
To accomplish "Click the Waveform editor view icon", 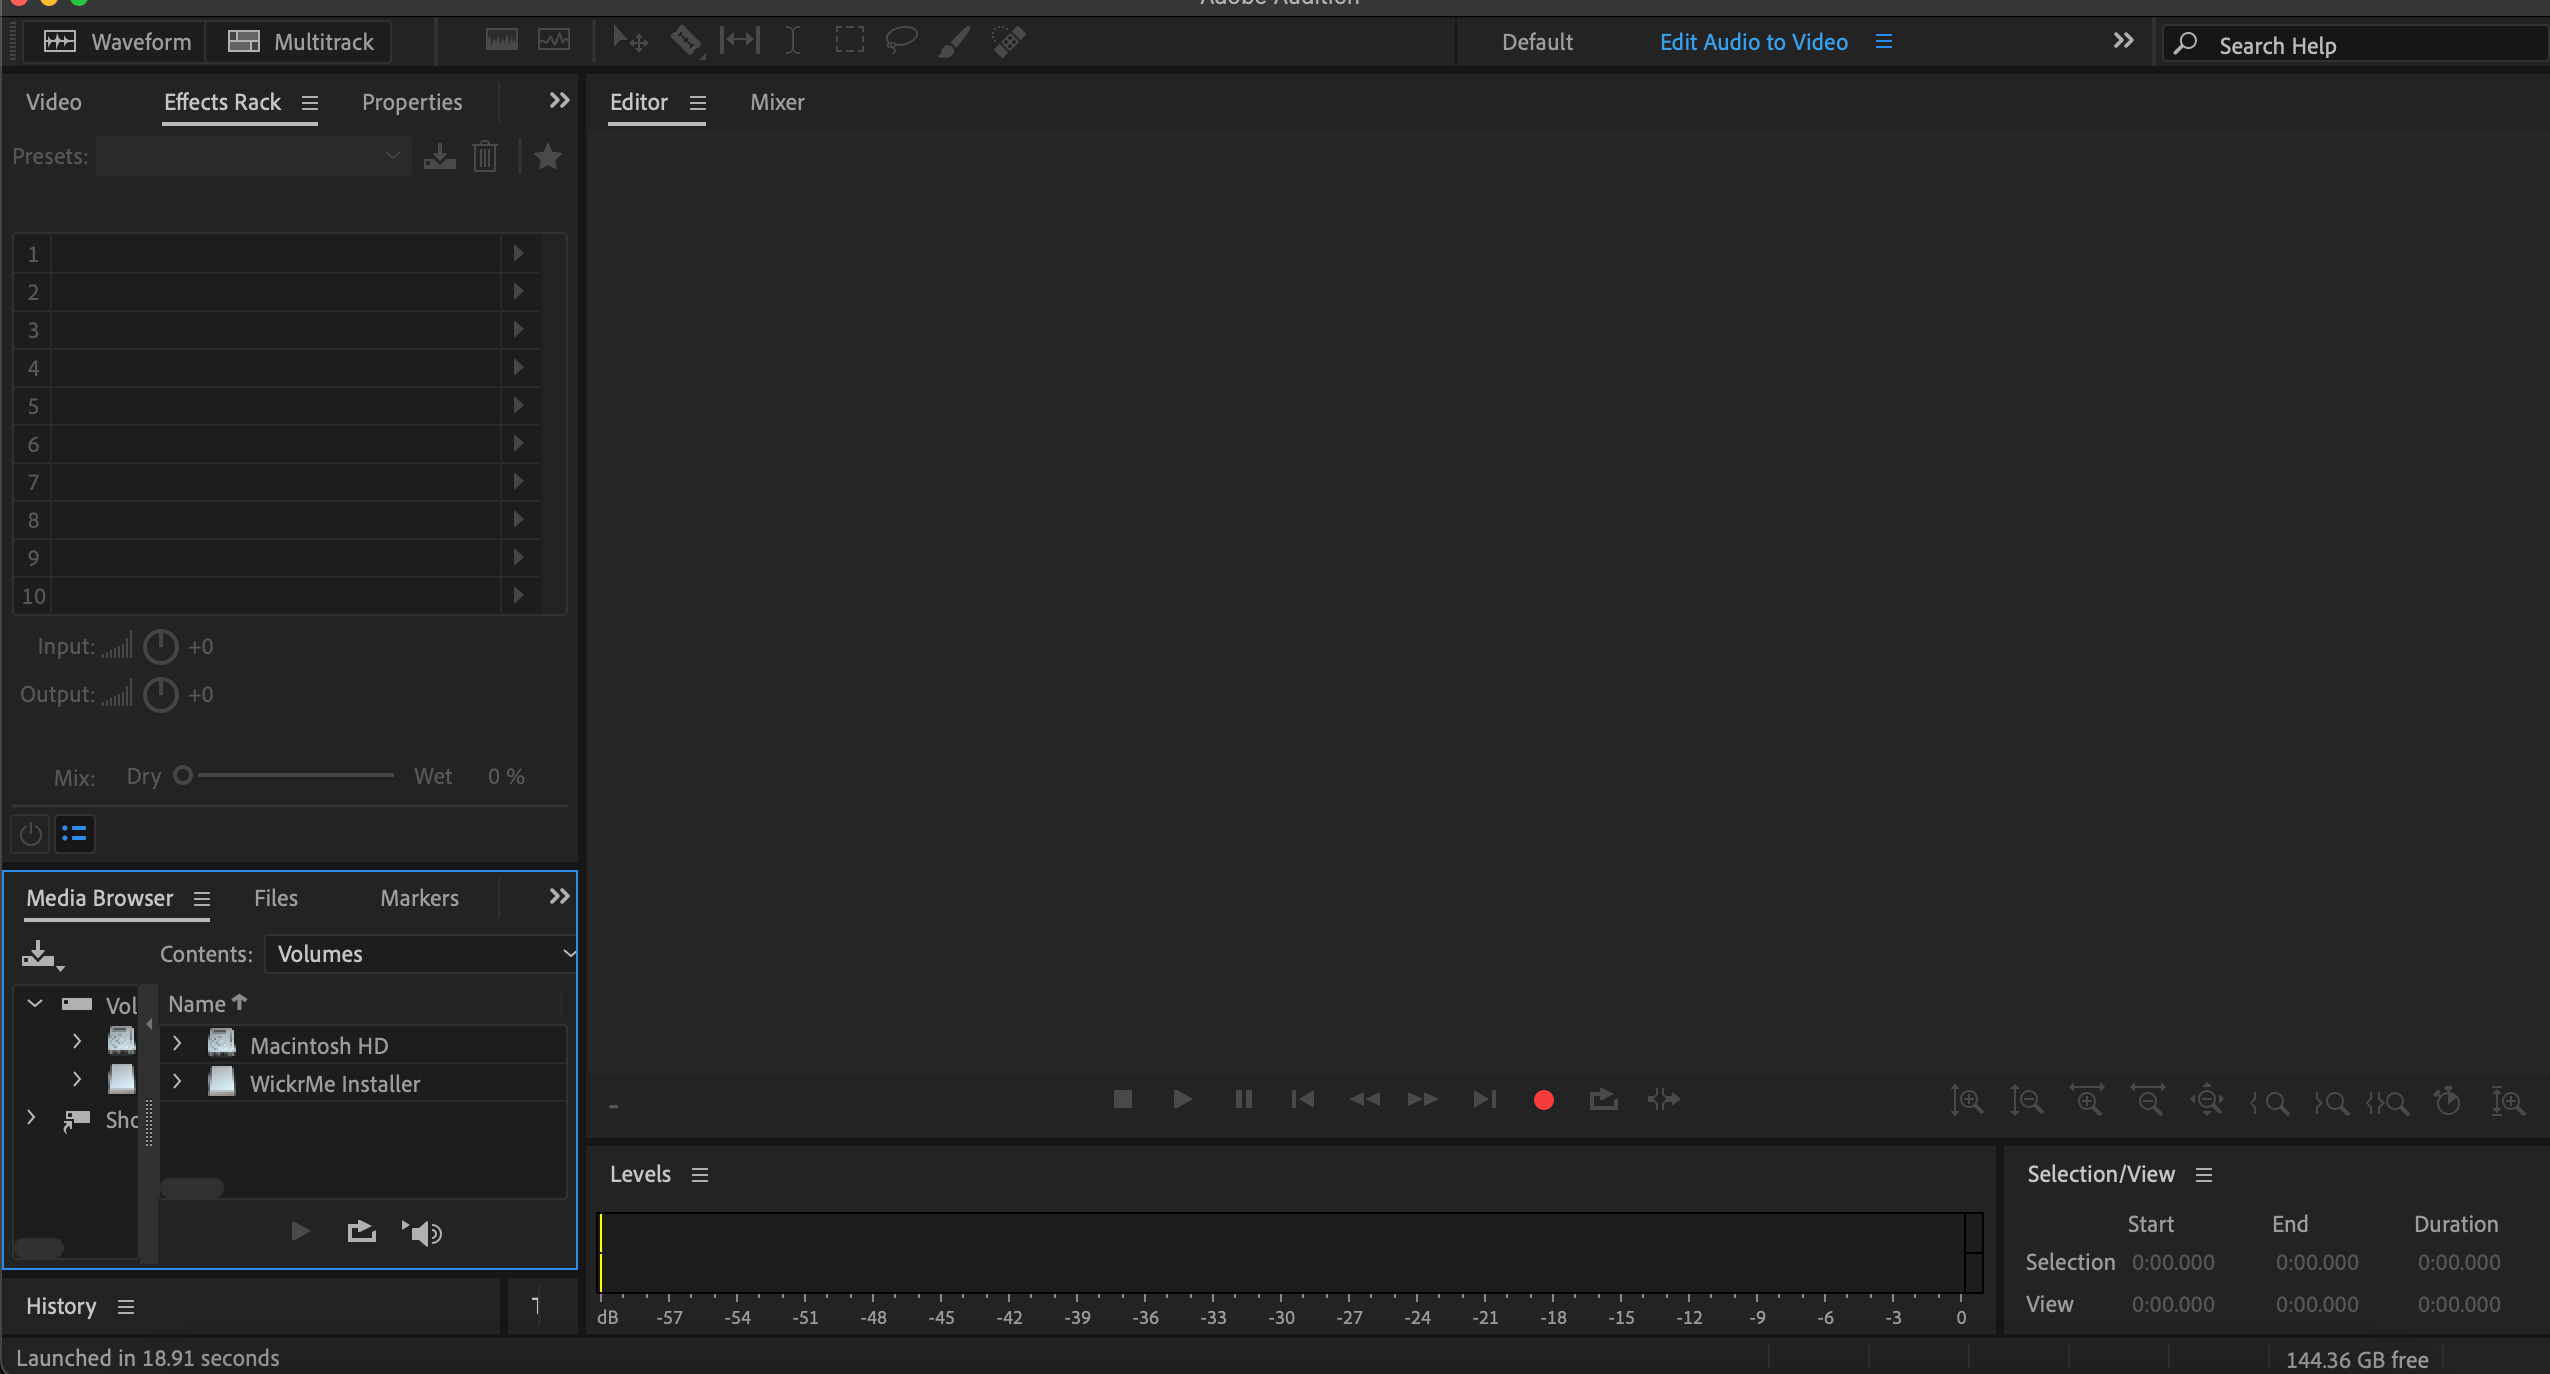I will coord(59,41).
